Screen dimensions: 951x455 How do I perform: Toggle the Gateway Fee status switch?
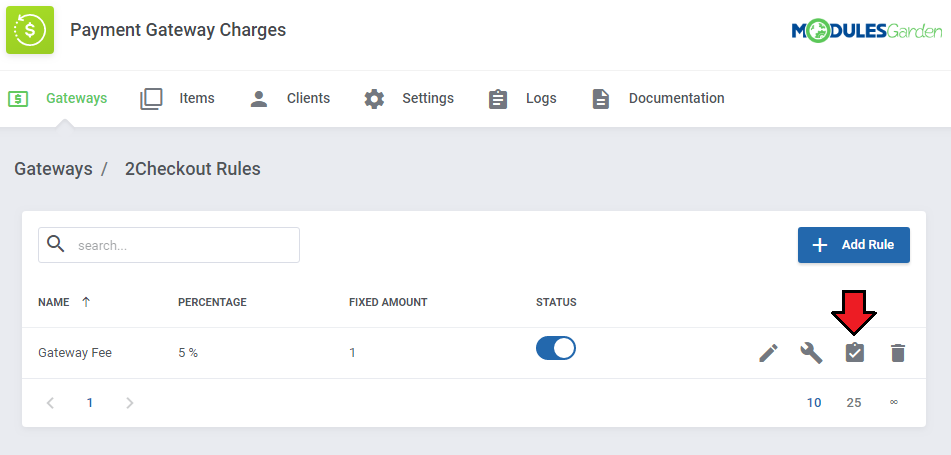(556, 348)
